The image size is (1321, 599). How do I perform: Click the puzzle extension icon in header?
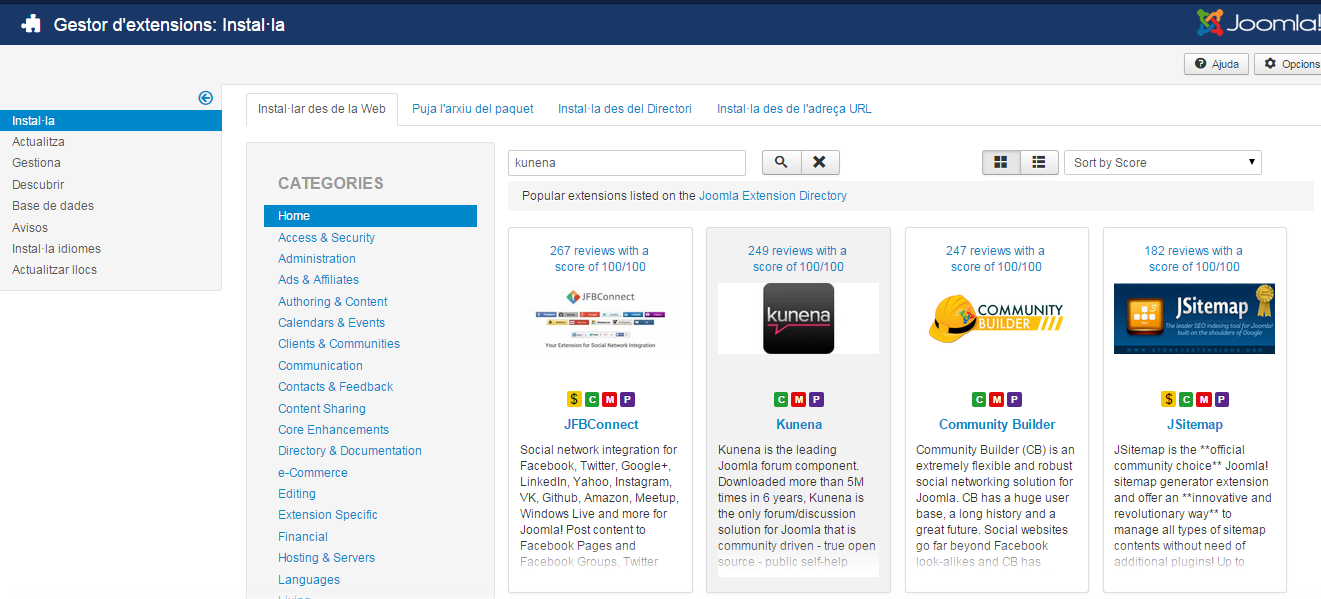tap(31, 24)
